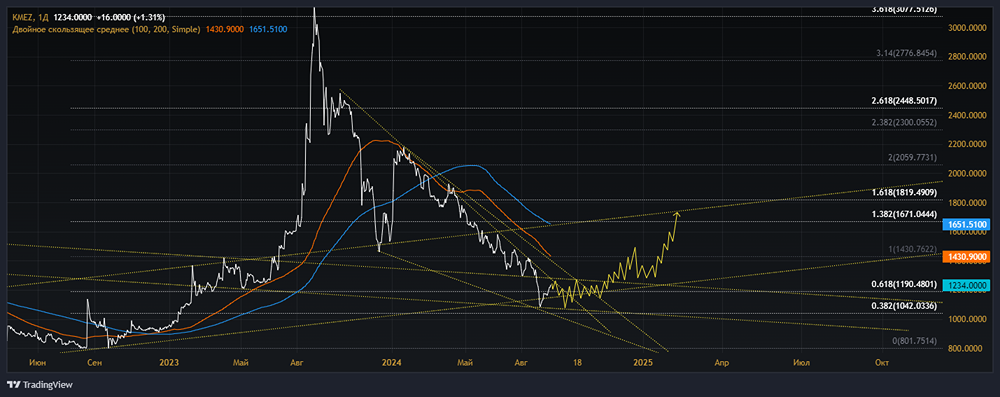Click the Fibonacci label 1.618(1819.4909)
The width and height of the screenshot is (1000, 397).
(904, 192)
